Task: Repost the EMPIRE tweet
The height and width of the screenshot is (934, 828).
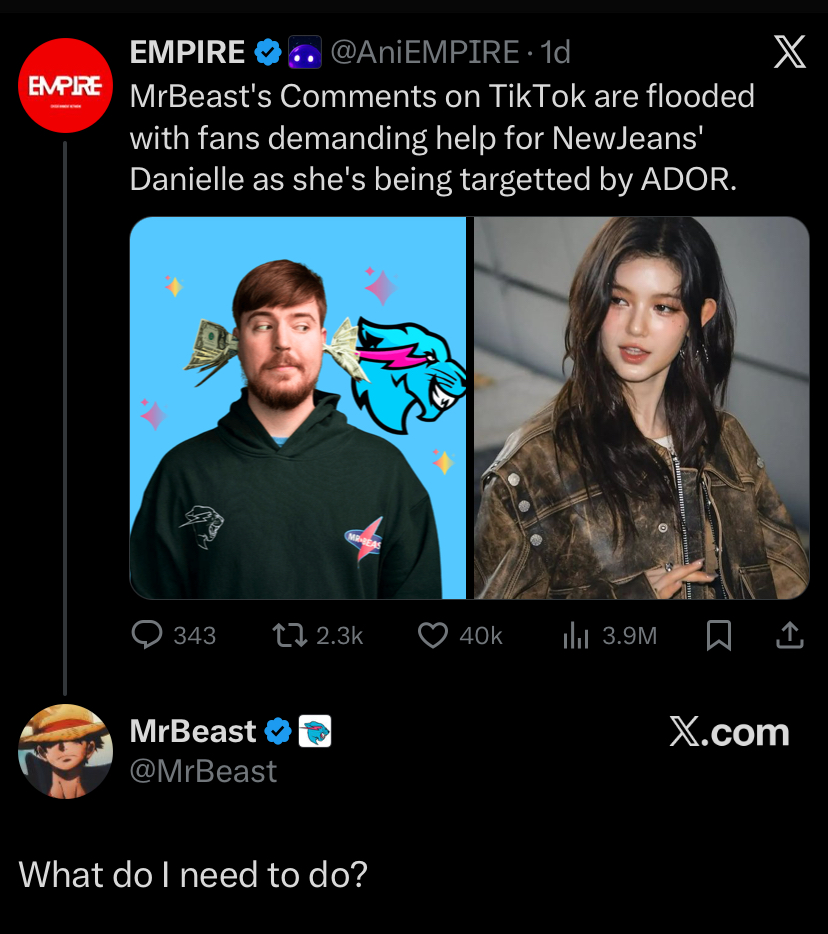Action: (x=289, y=635)
